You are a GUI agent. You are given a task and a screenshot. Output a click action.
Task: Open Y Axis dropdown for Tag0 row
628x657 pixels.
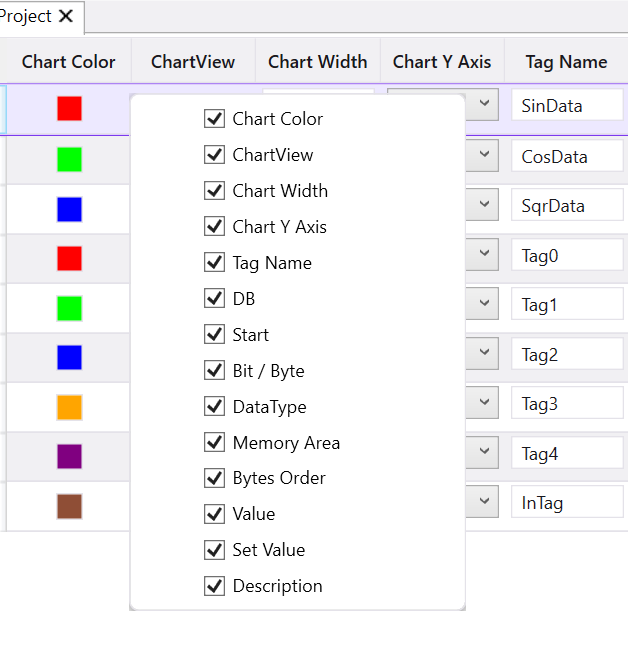click(x=484, y=254)
